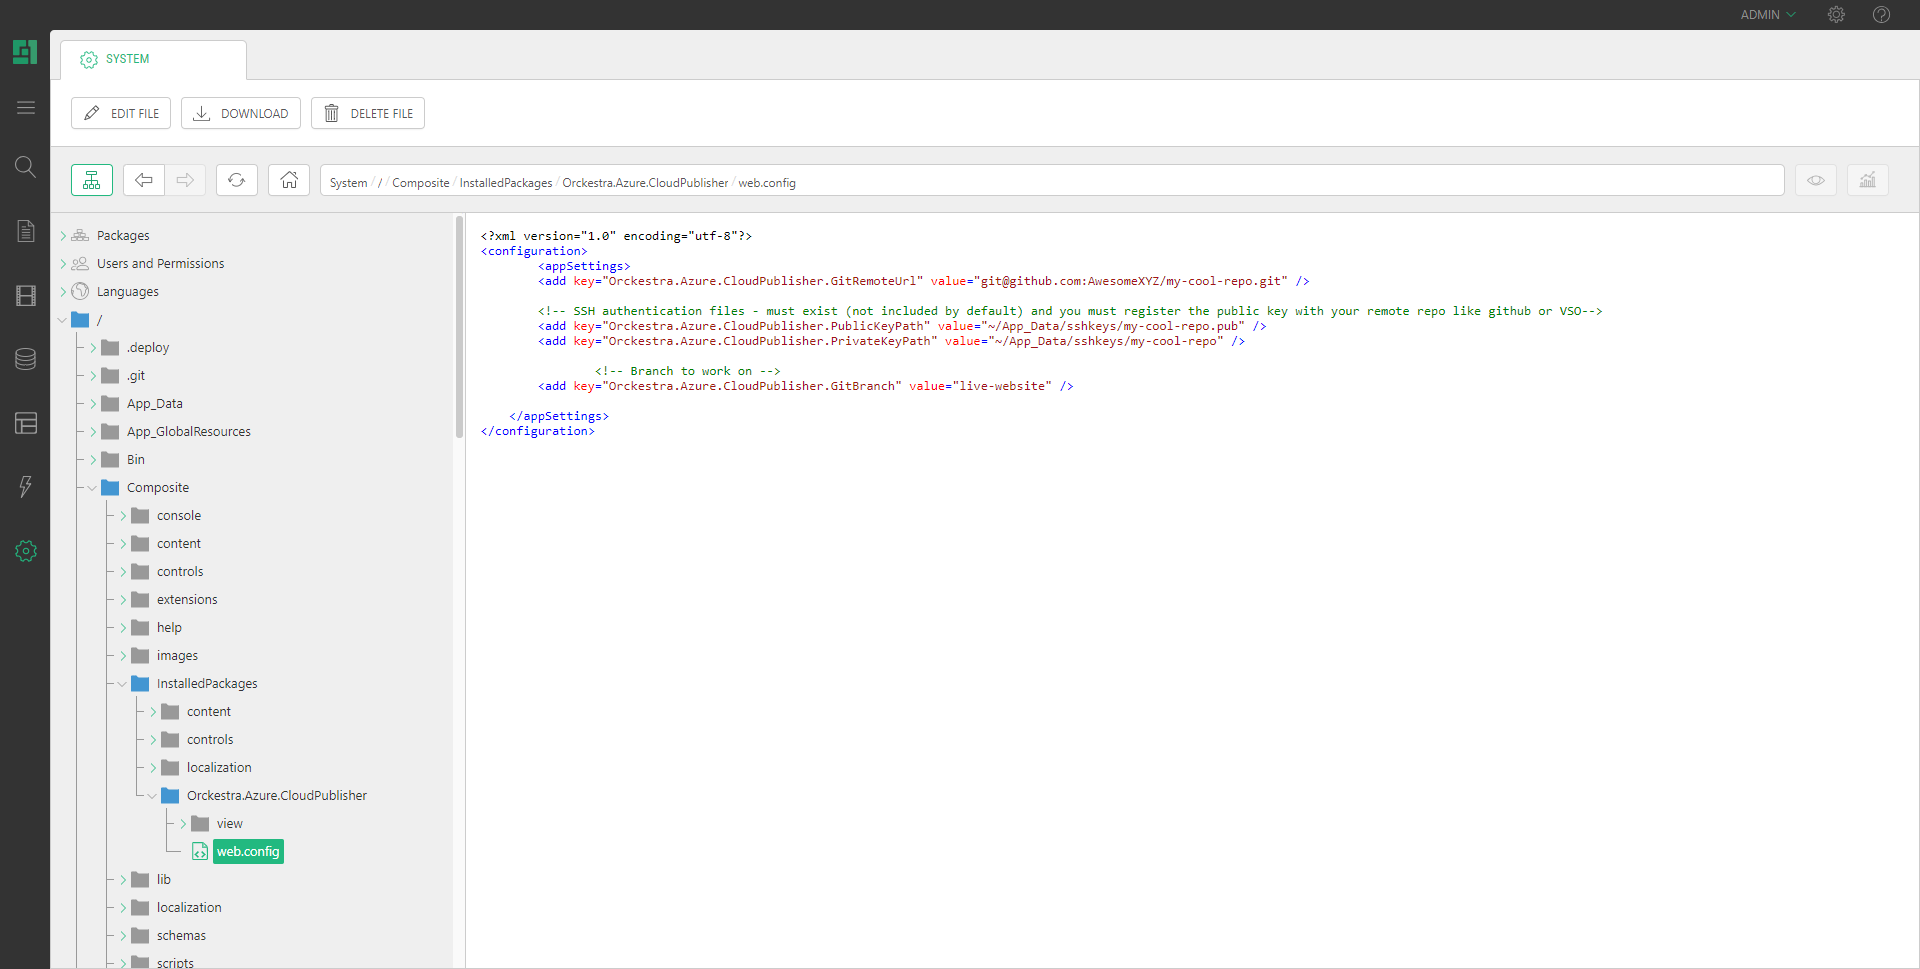Collapse the Composite folder
Image resolution: width=1920 pixels, height=969 pixels.
point(92,488)
